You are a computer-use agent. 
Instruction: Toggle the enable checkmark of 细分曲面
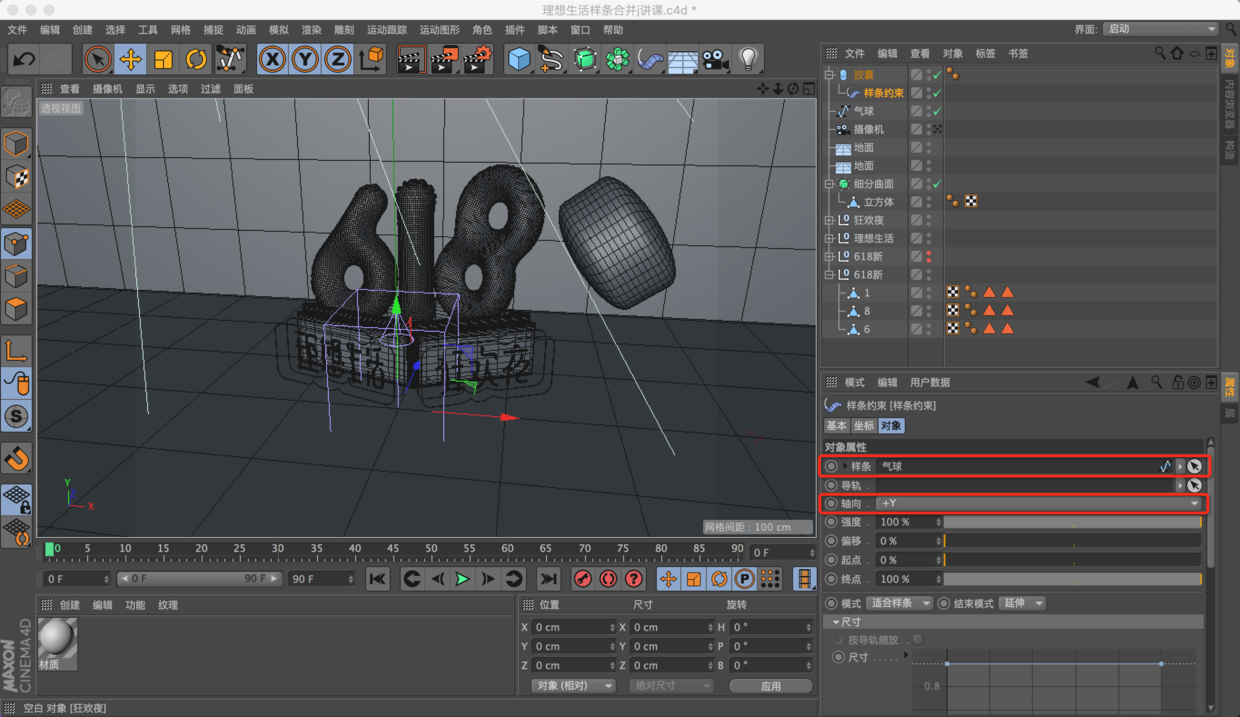click(937, 184)
